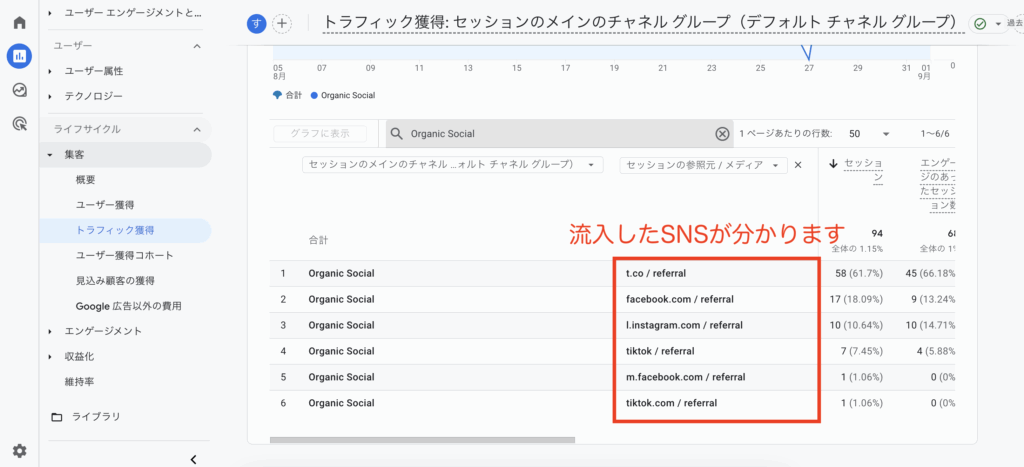Open ユーザー獲得 report
Viewport: 1024px width, 467px height.
(105, 205)
